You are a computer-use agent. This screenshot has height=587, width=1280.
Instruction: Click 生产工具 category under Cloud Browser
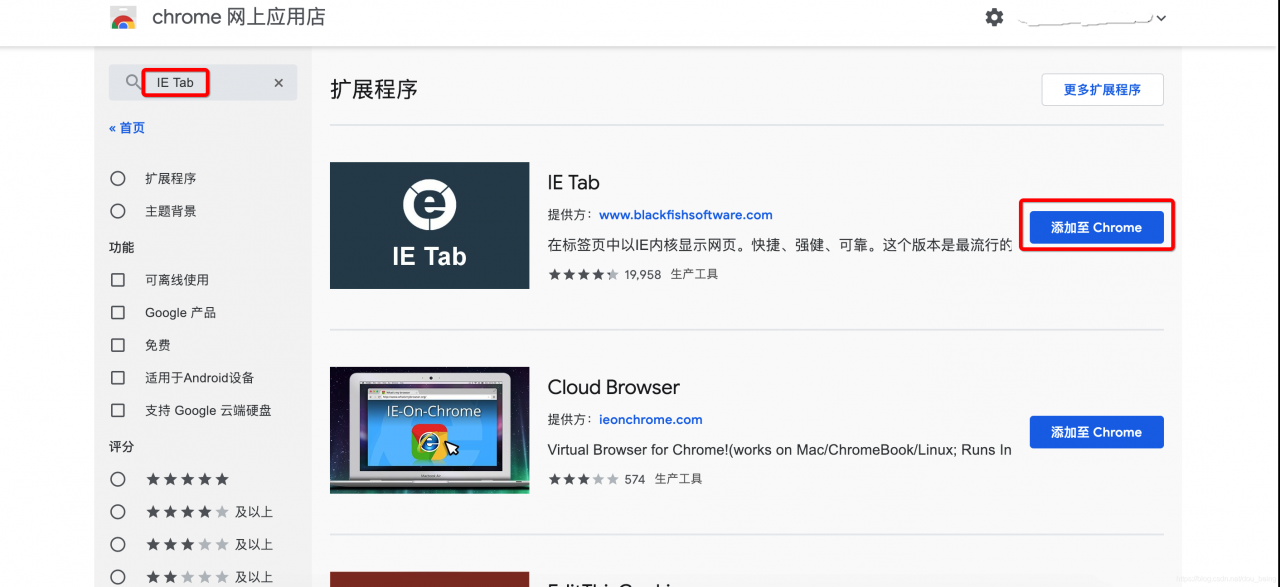(x=679, y=479)
